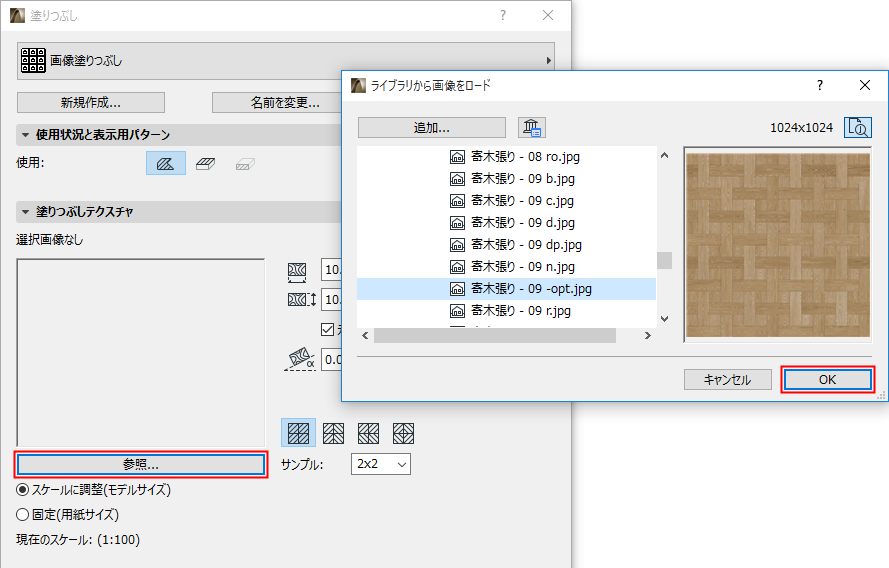
Task: Select スケールに調整(モデルサイズ) radio button
Action: 23,489
